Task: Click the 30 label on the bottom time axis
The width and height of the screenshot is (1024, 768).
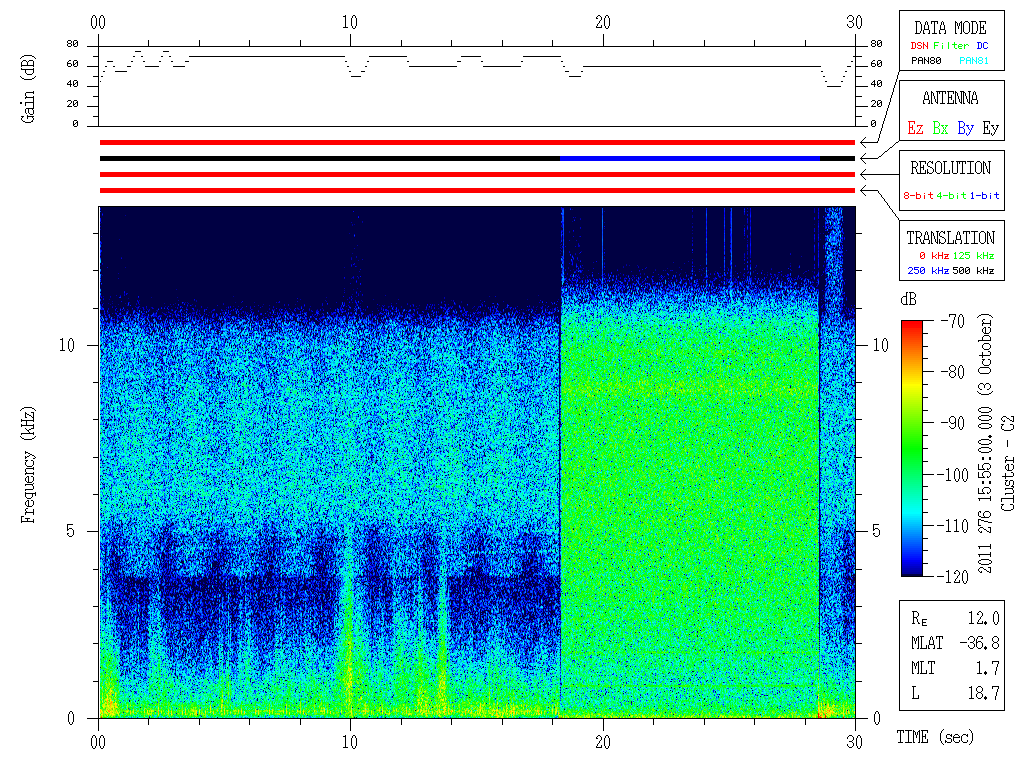Action: [x=854, y=742]
